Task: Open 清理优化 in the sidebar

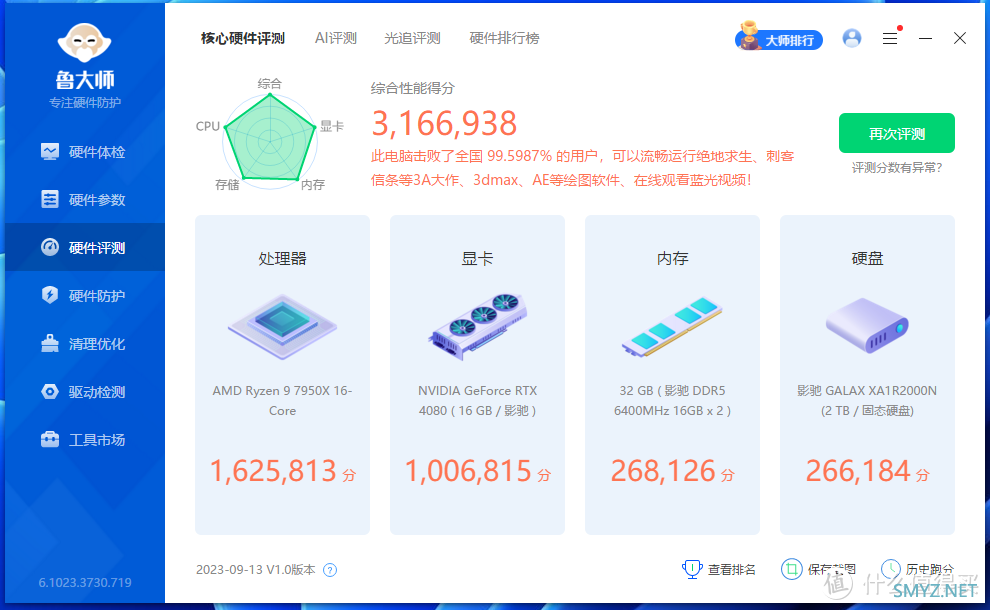Action: coord(85,344)
